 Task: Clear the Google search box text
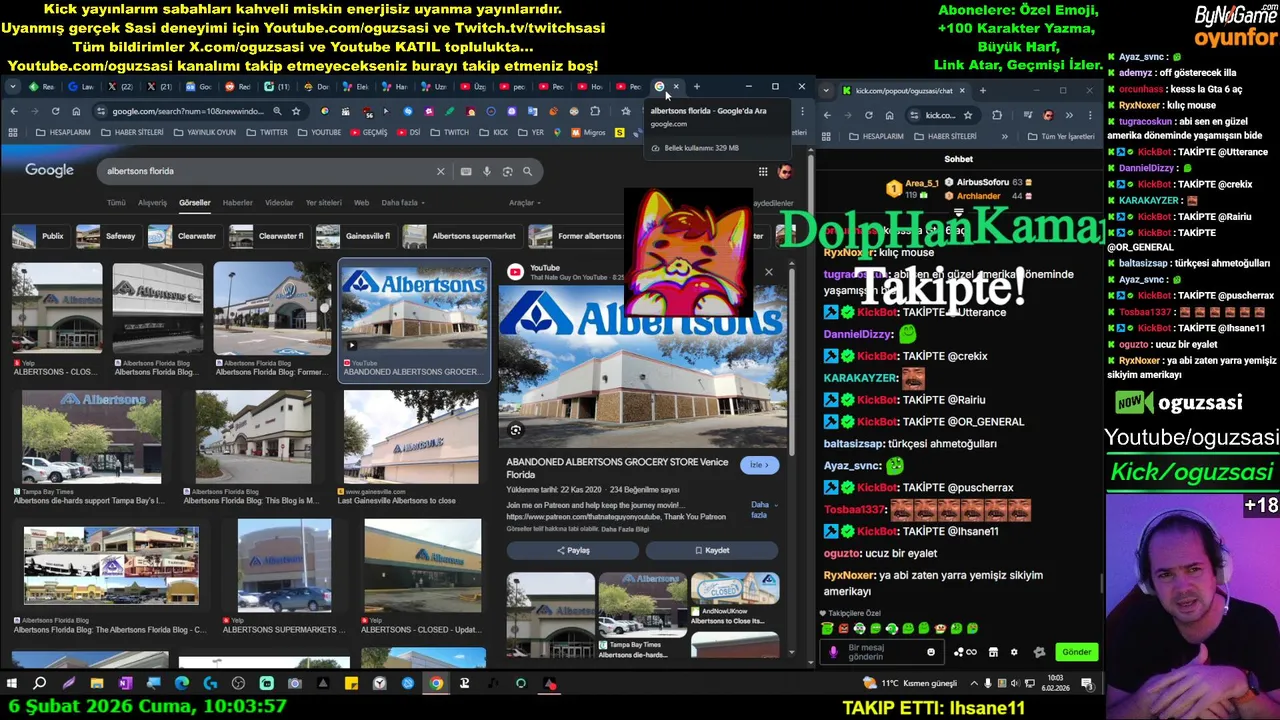440,171
